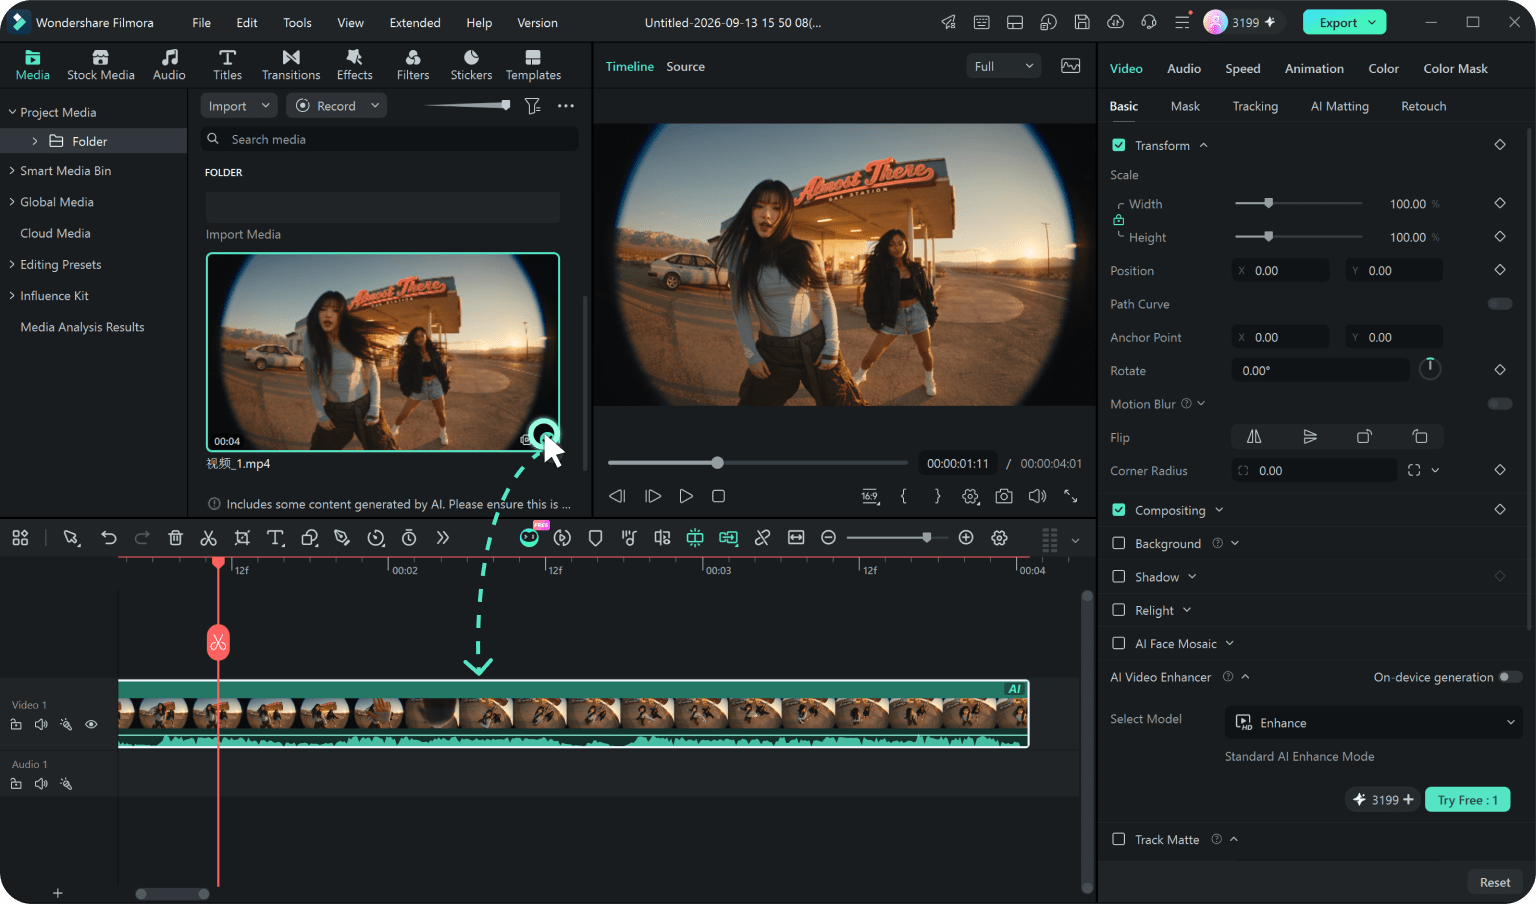This screenshot has width=1536, height=904.
Task: Uncheck the Transform checkbox
Action: 1119,145
